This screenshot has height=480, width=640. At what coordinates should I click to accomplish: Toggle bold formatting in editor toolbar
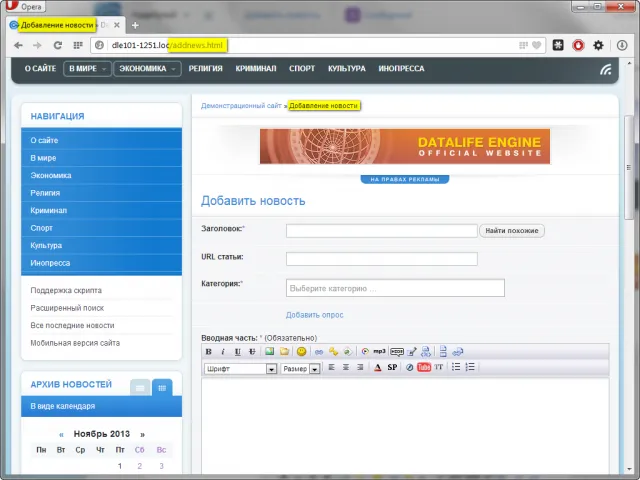point(209,351)
